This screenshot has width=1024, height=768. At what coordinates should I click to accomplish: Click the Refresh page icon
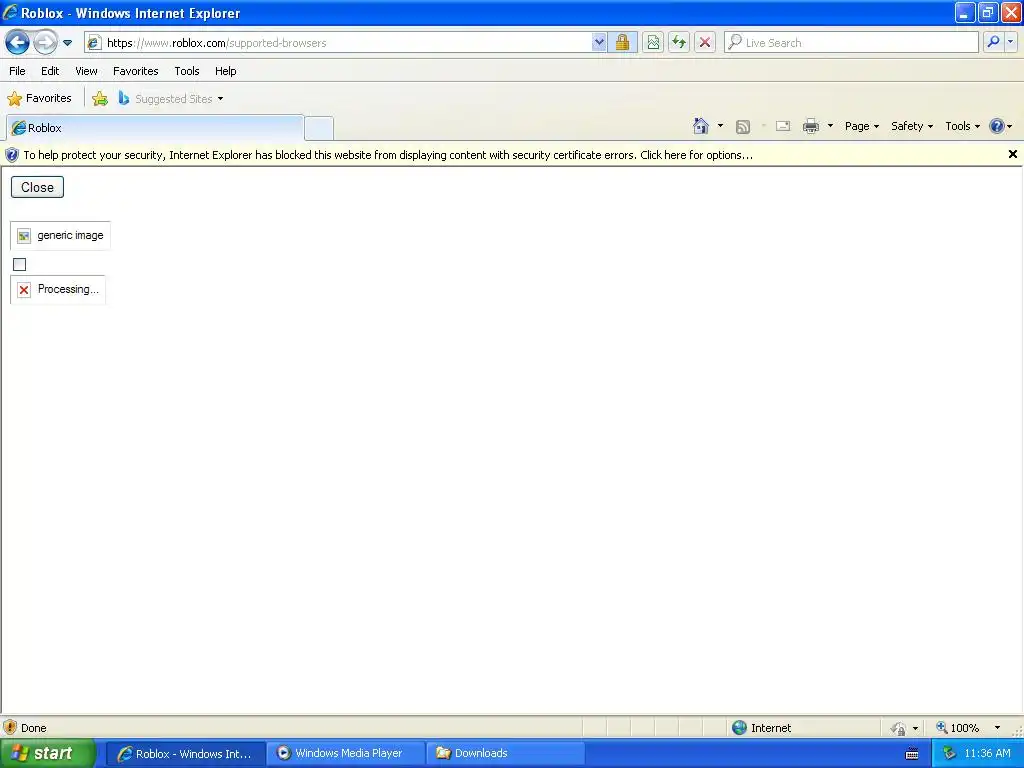pyautogui.click(x=679, y=43)
